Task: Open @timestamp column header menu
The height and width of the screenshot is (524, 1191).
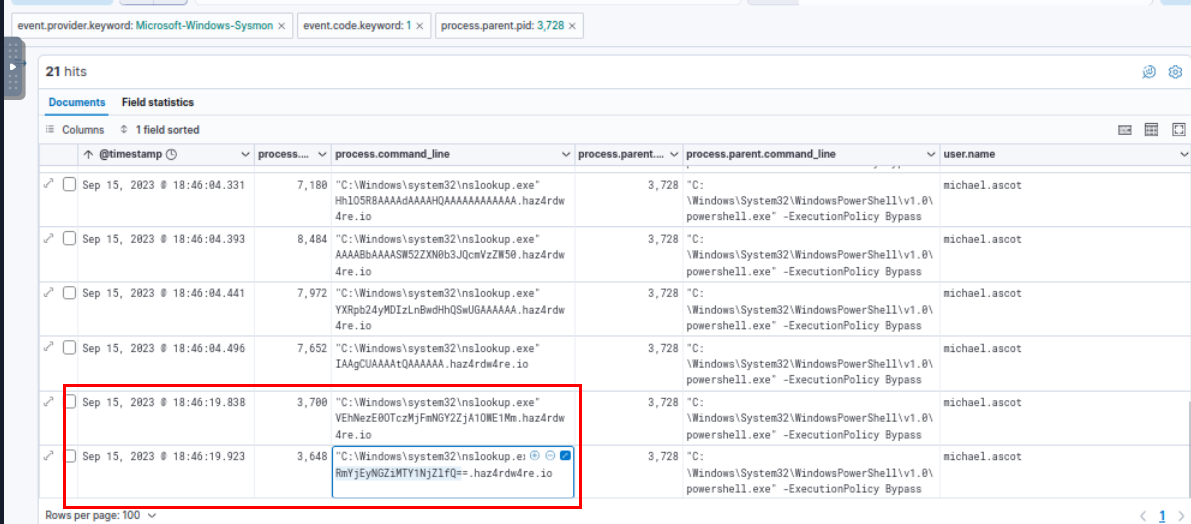Action: click(x=245, y=155)
